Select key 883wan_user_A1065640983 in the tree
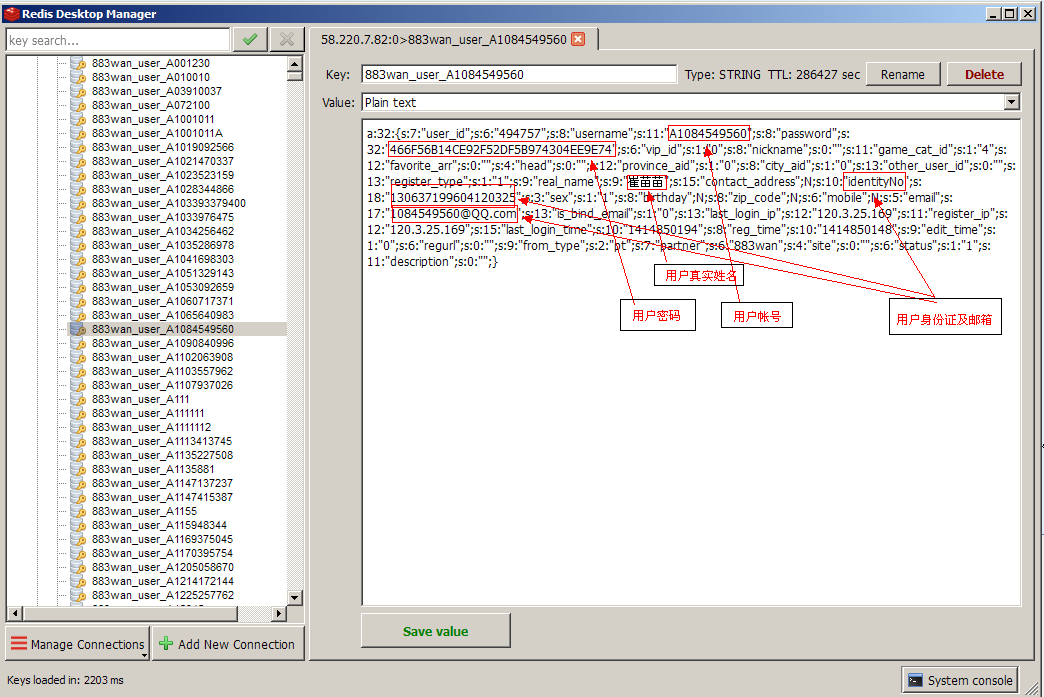 (x=162, y=315)
